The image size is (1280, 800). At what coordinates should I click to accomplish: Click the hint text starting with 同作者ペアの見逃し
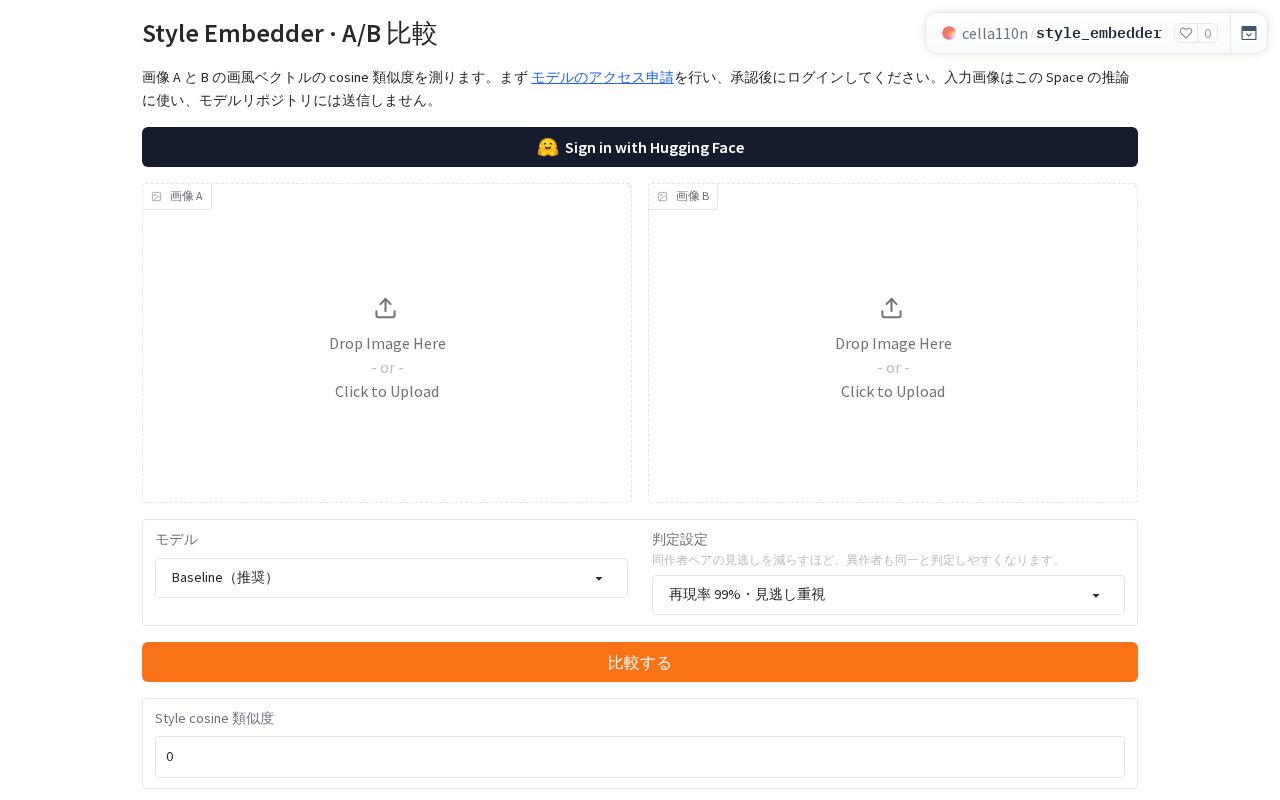(858, 560)
